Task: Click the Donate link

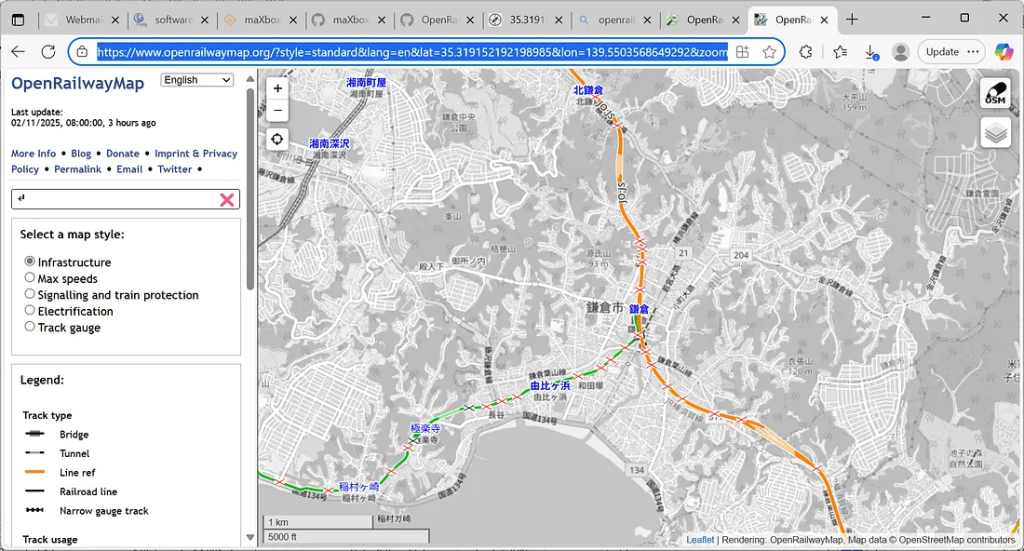Action: coord(122,153)
